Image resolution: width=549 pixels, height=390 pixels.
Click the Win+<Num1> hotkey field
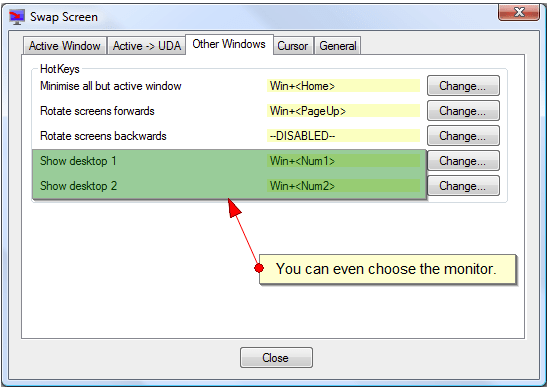pyautogui.click(x=343, y=161)
